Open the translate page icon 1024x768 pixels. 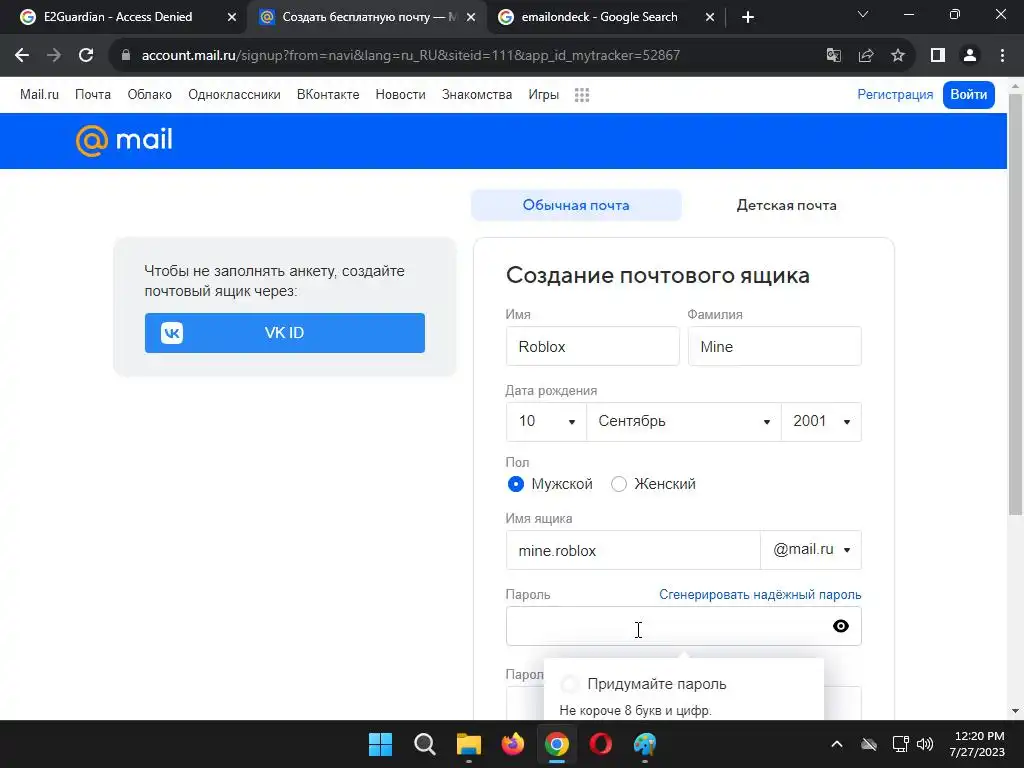(x=833, y=56)
